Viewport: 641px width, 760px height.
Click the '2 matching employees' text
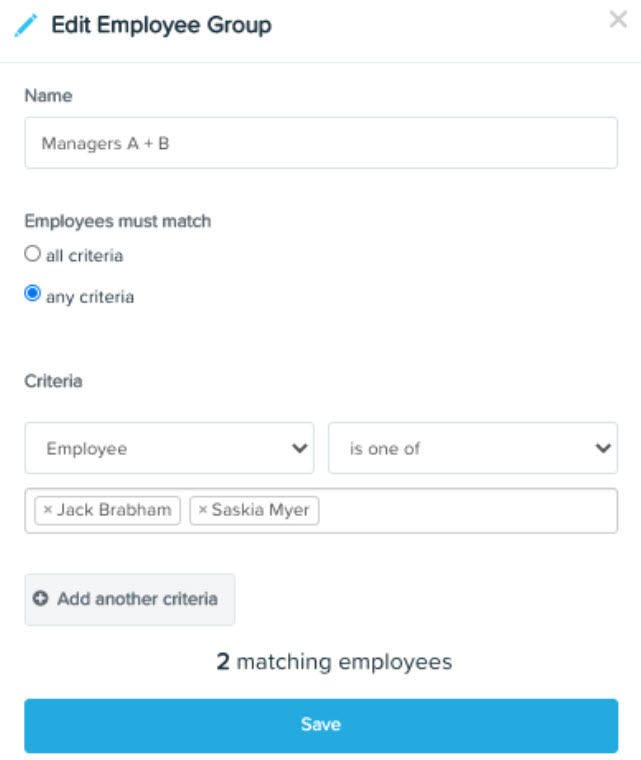[x=334, y=662]
